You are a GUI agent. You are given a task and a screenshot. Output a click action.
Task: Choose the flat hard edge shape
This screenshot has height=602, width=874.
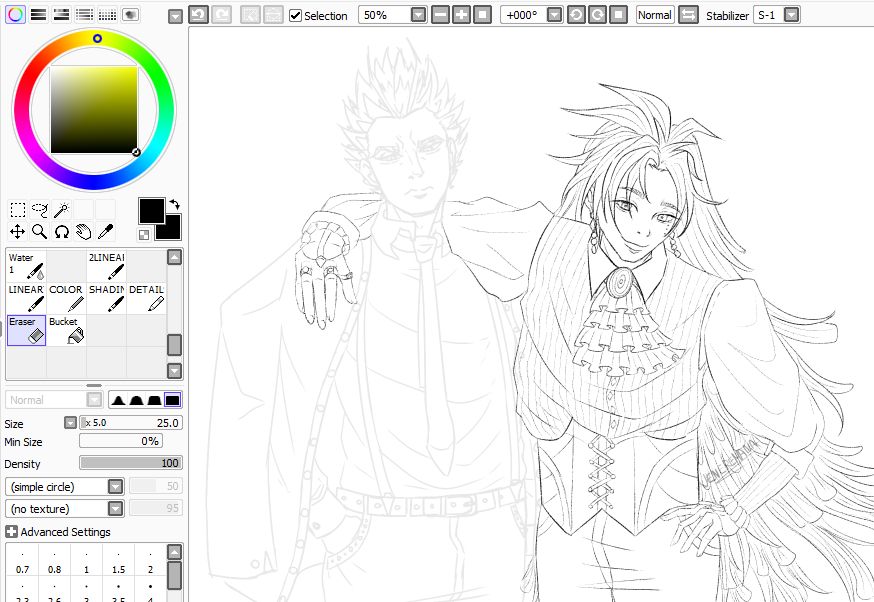(172, 400)
